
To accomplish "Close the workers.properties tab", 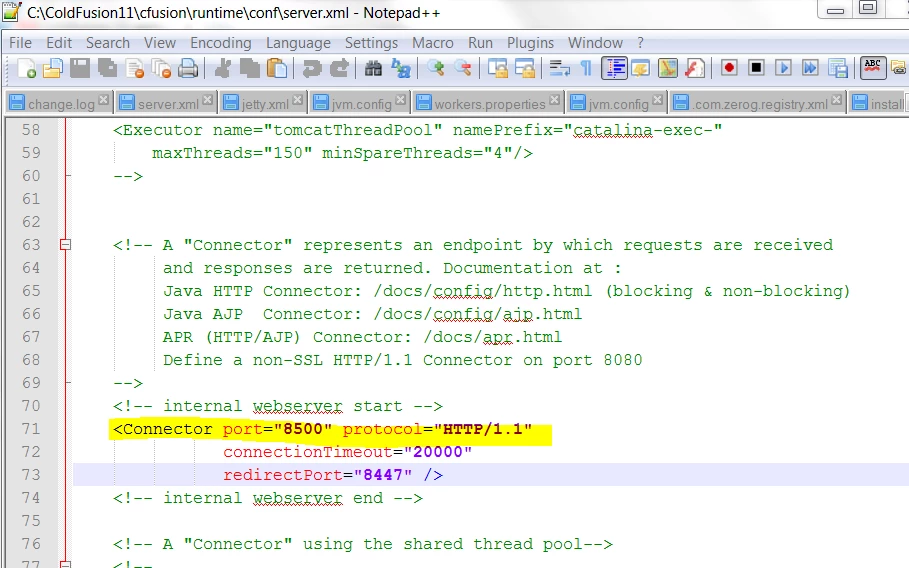I will click(x=554, y=100).
